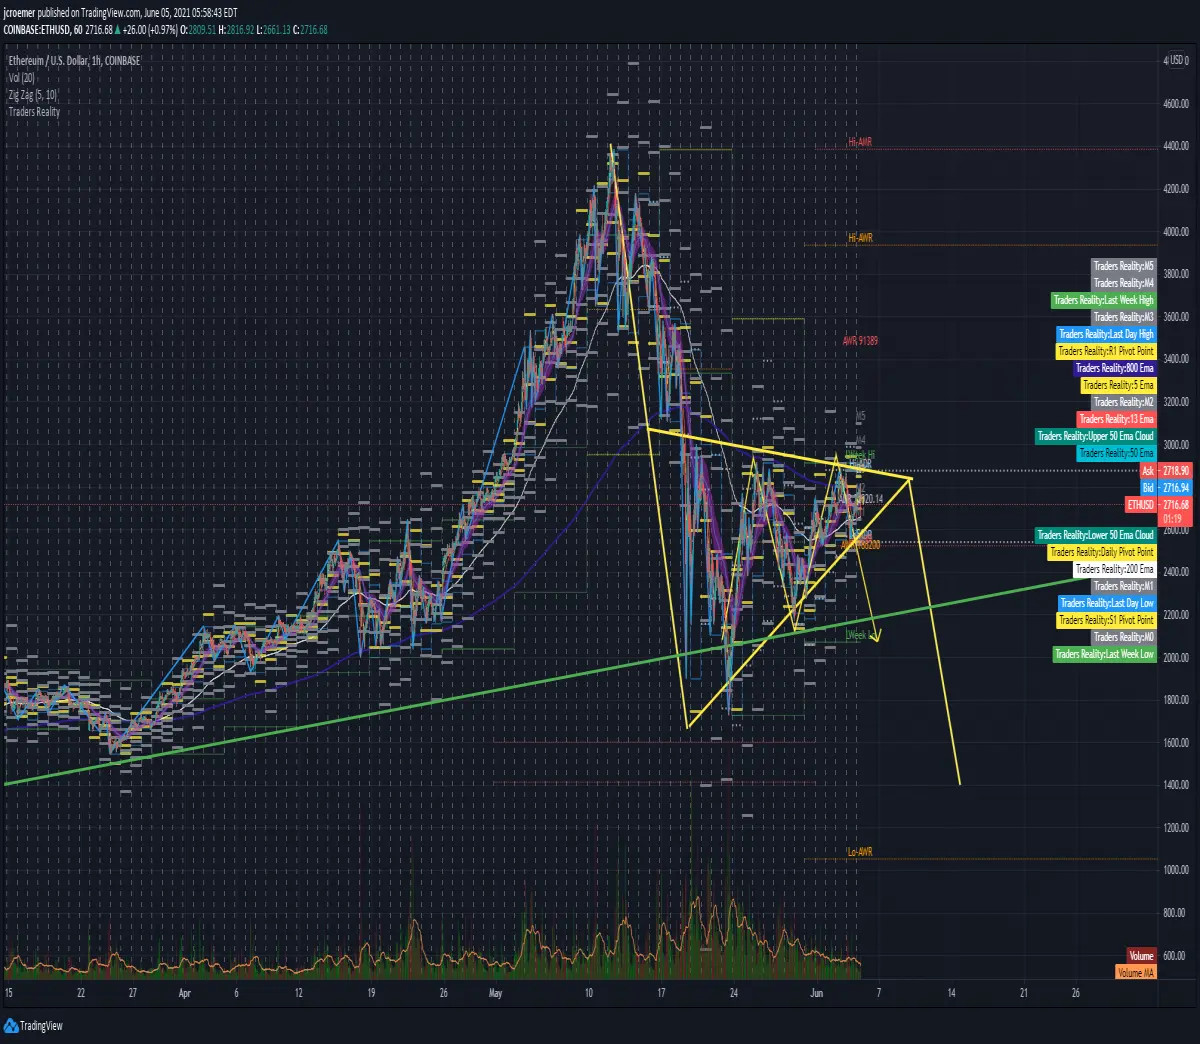Click the Traders Reality:M4 label
The height and width of the screenshot is (1044, 1200).
(1123, 283)
